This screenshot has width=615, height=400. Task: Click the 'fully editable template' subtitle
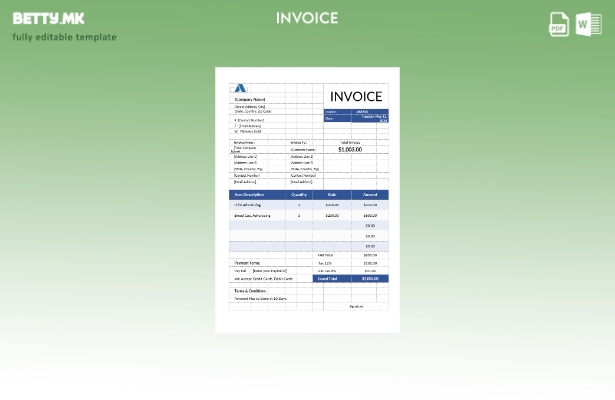(x=64, y=38)
